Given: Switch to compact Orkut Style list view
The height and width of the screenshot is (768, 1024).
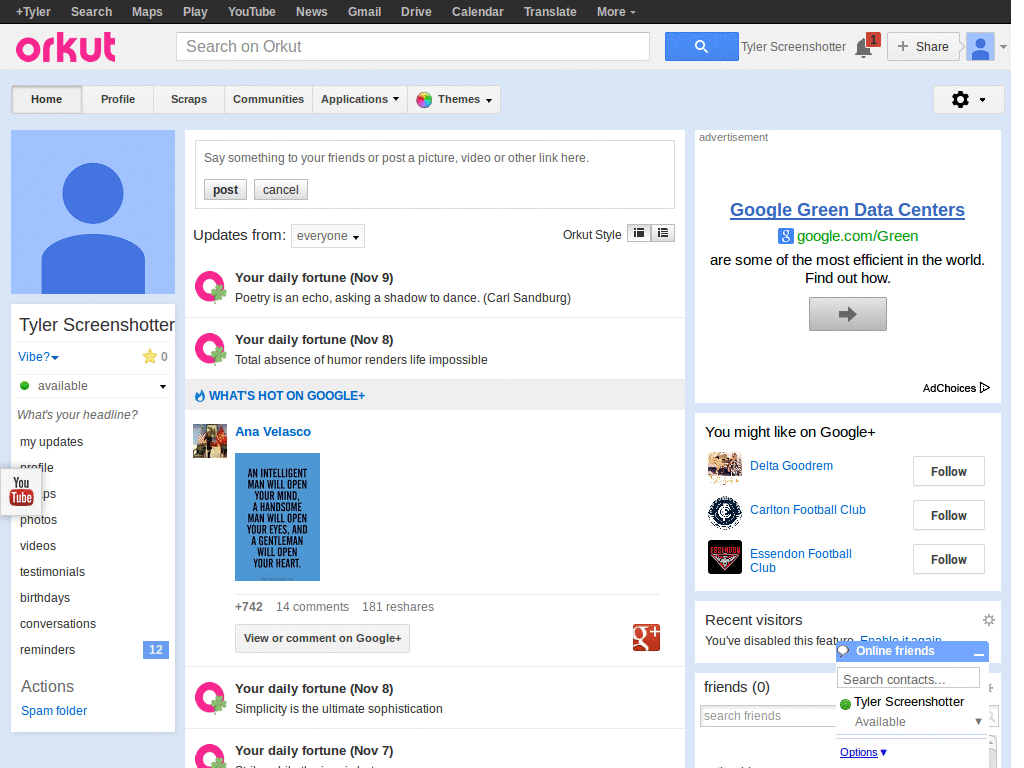Looking at the screenshot, I should tap(639, 233).
